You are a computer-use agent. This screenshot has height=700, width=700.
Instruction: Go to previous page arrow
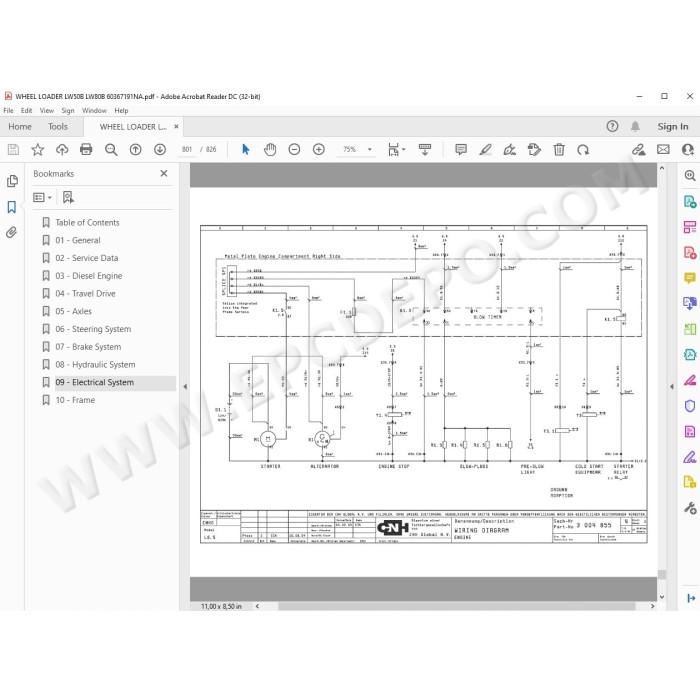(x=135, y=150)
